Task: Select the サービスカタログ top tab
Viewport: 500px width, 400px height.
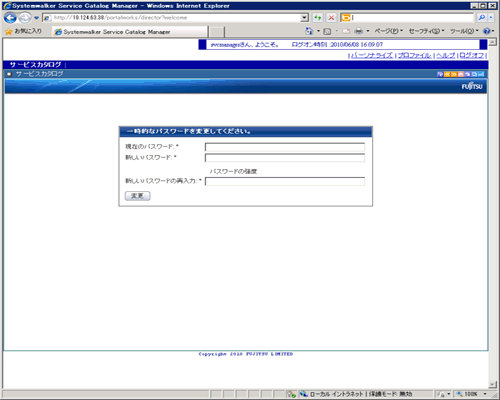Action: 35,65
